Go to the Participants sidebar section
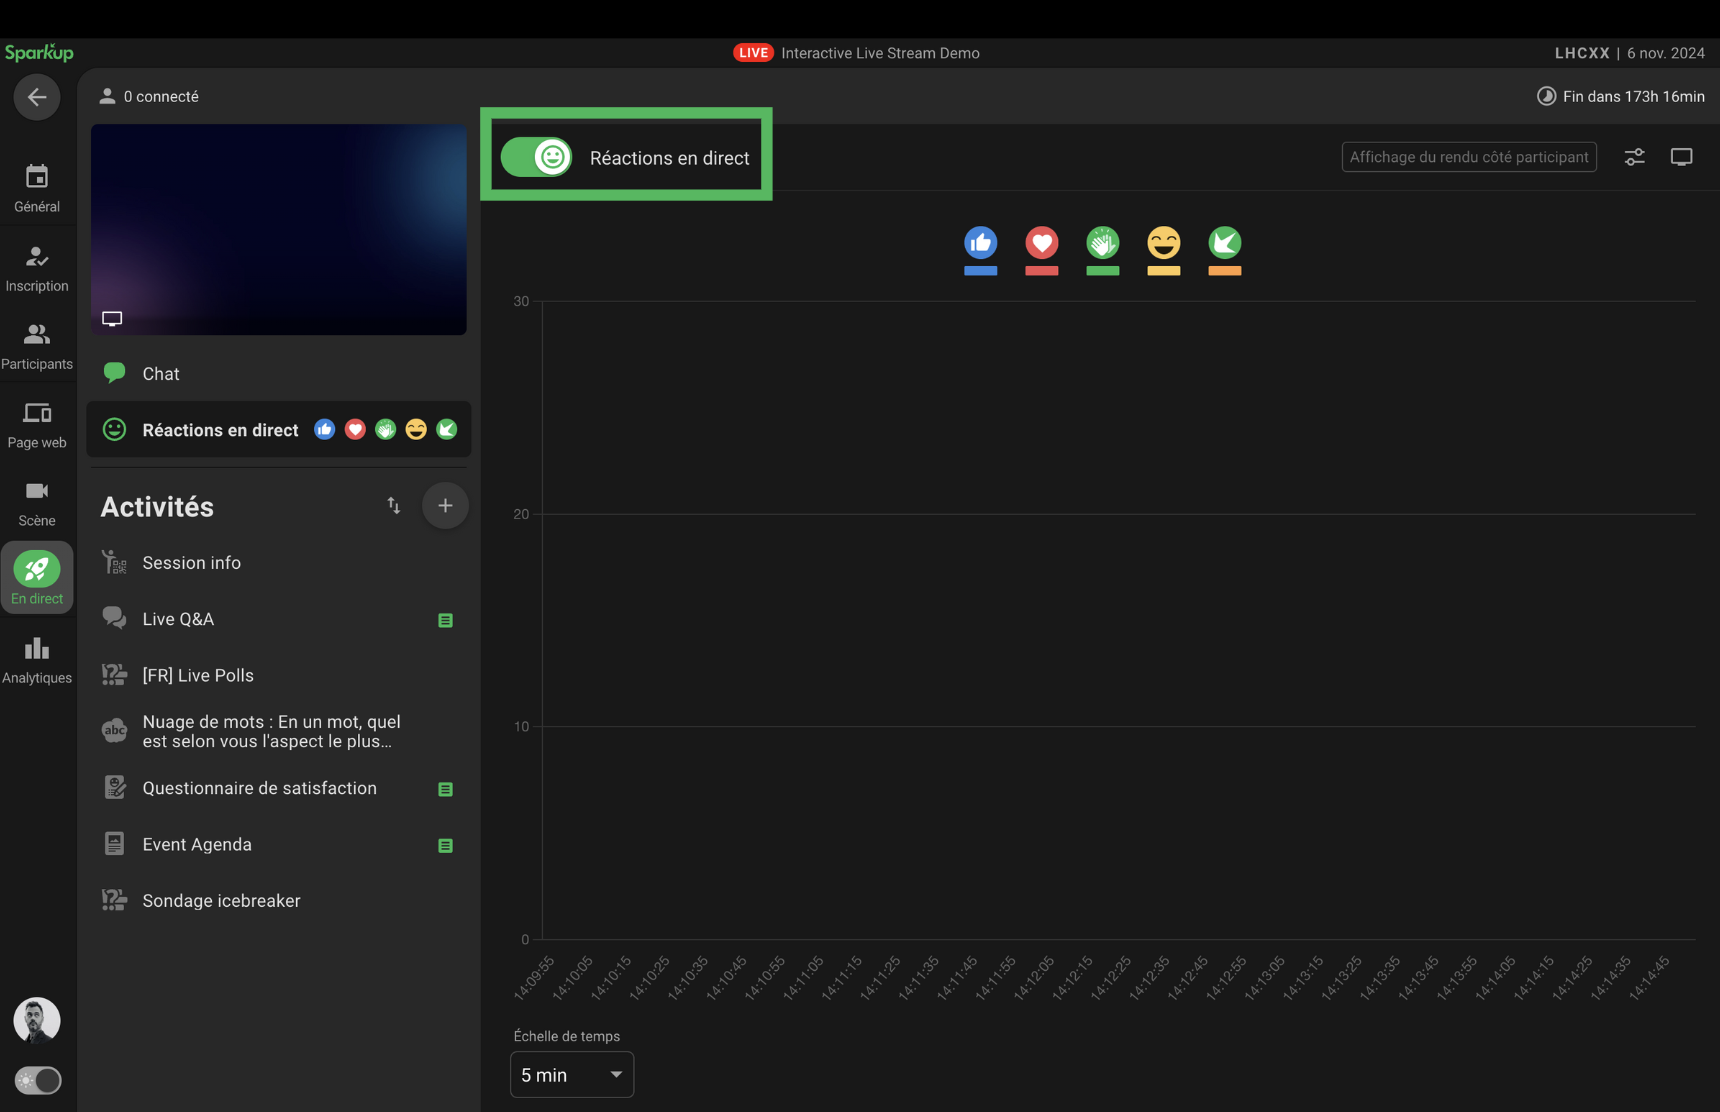 pos(37,346)
